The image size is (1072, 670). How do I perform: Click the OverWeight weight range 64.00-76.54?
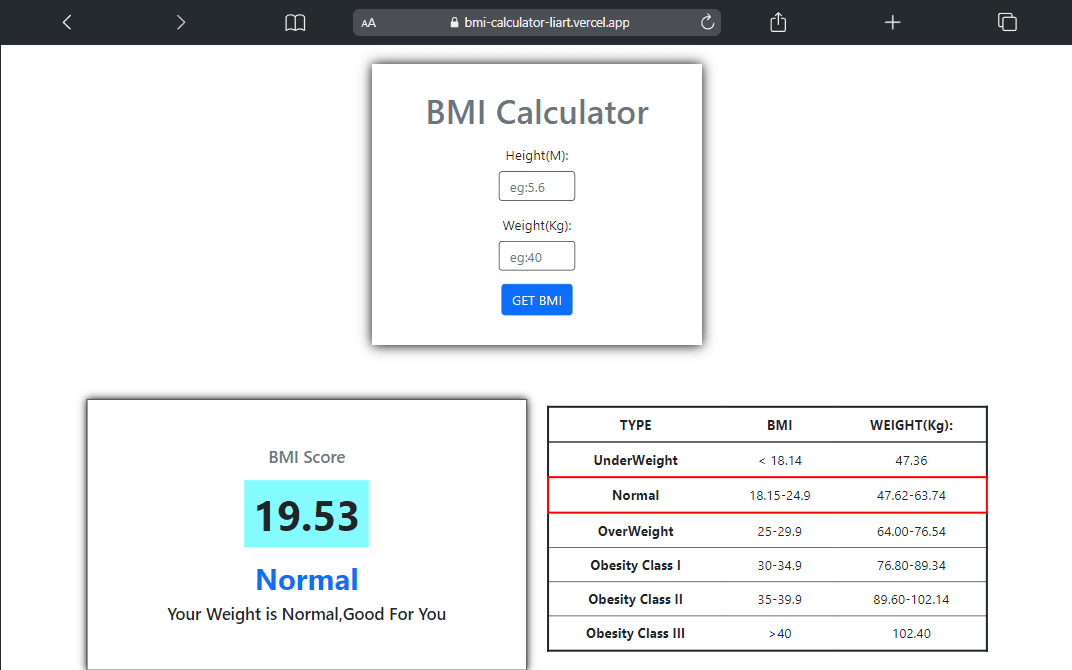click(912, 530)
